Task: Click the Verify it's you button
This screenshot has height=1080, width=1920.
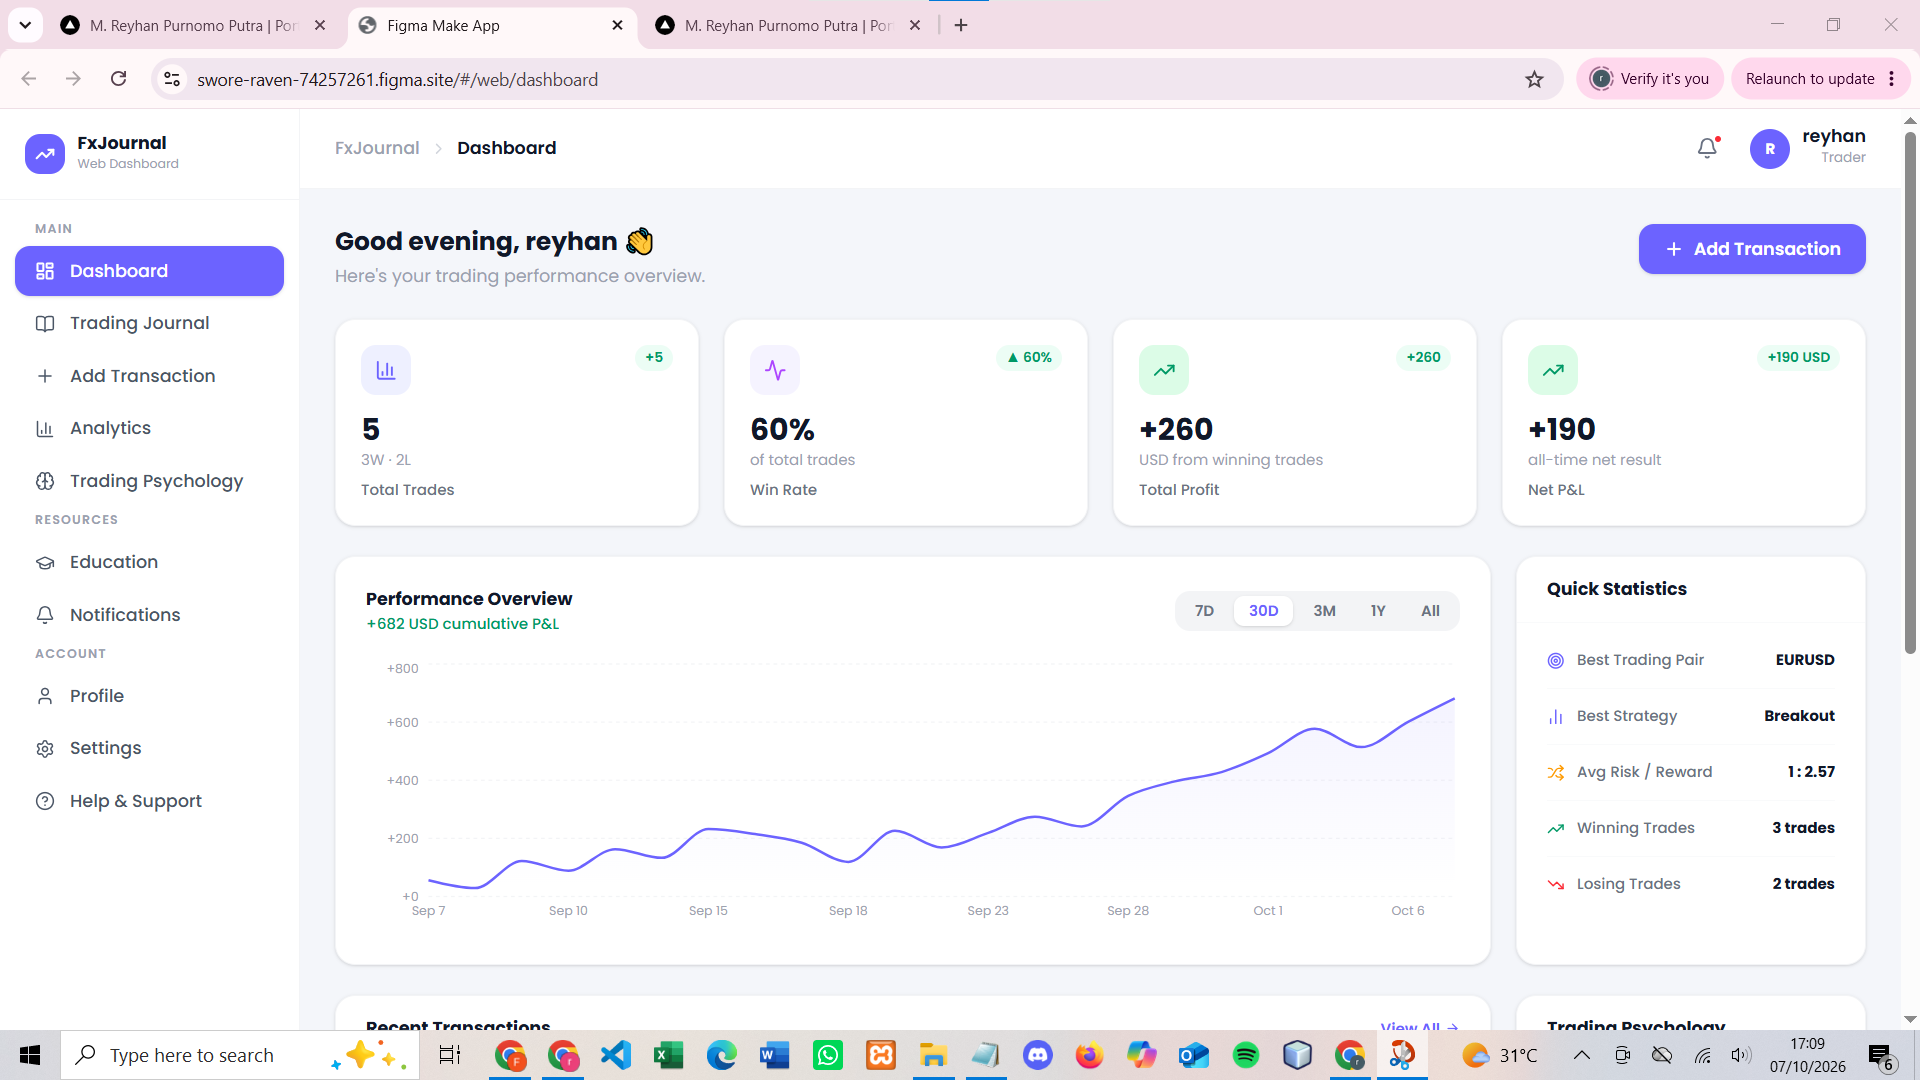Action: tap(1650, 79)
